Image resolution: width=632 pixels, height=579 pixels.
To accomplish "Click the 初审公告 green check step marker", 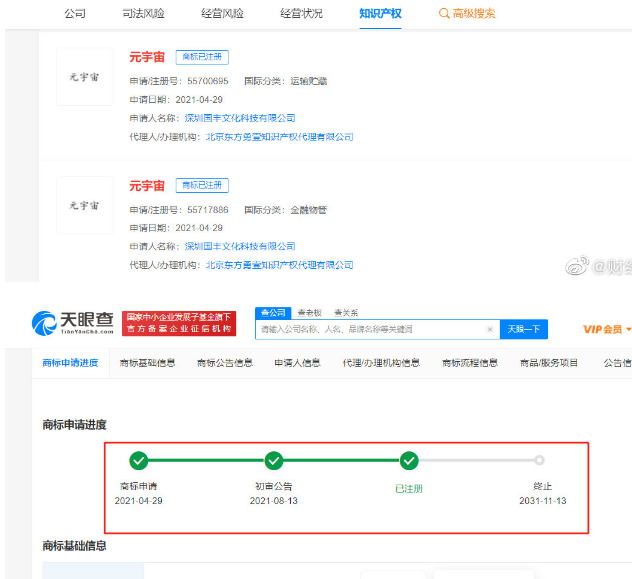I will click(274, 460).
